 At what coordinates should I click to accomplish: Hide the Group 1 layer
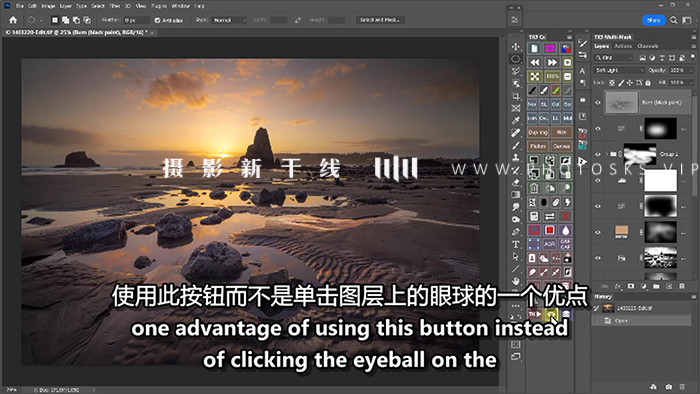coord(598,154)
